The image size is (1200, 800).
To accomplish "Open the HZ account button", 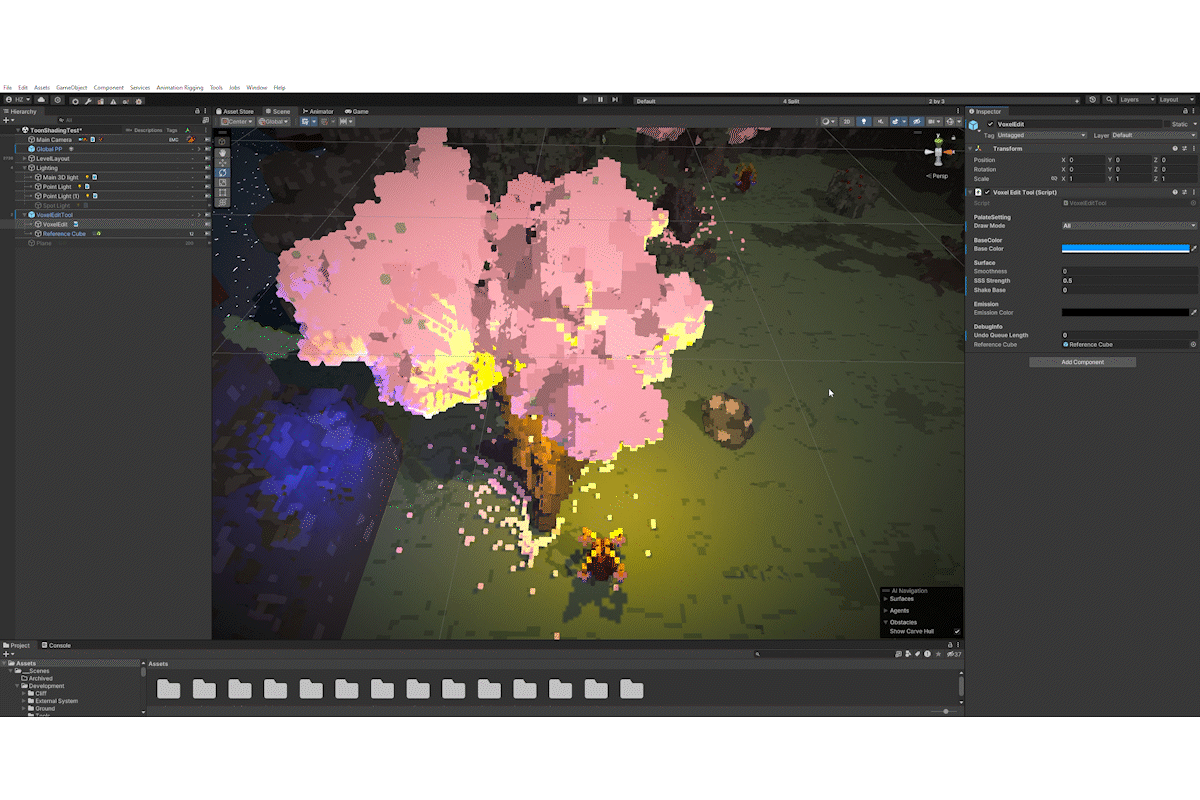I will (19, 100).
